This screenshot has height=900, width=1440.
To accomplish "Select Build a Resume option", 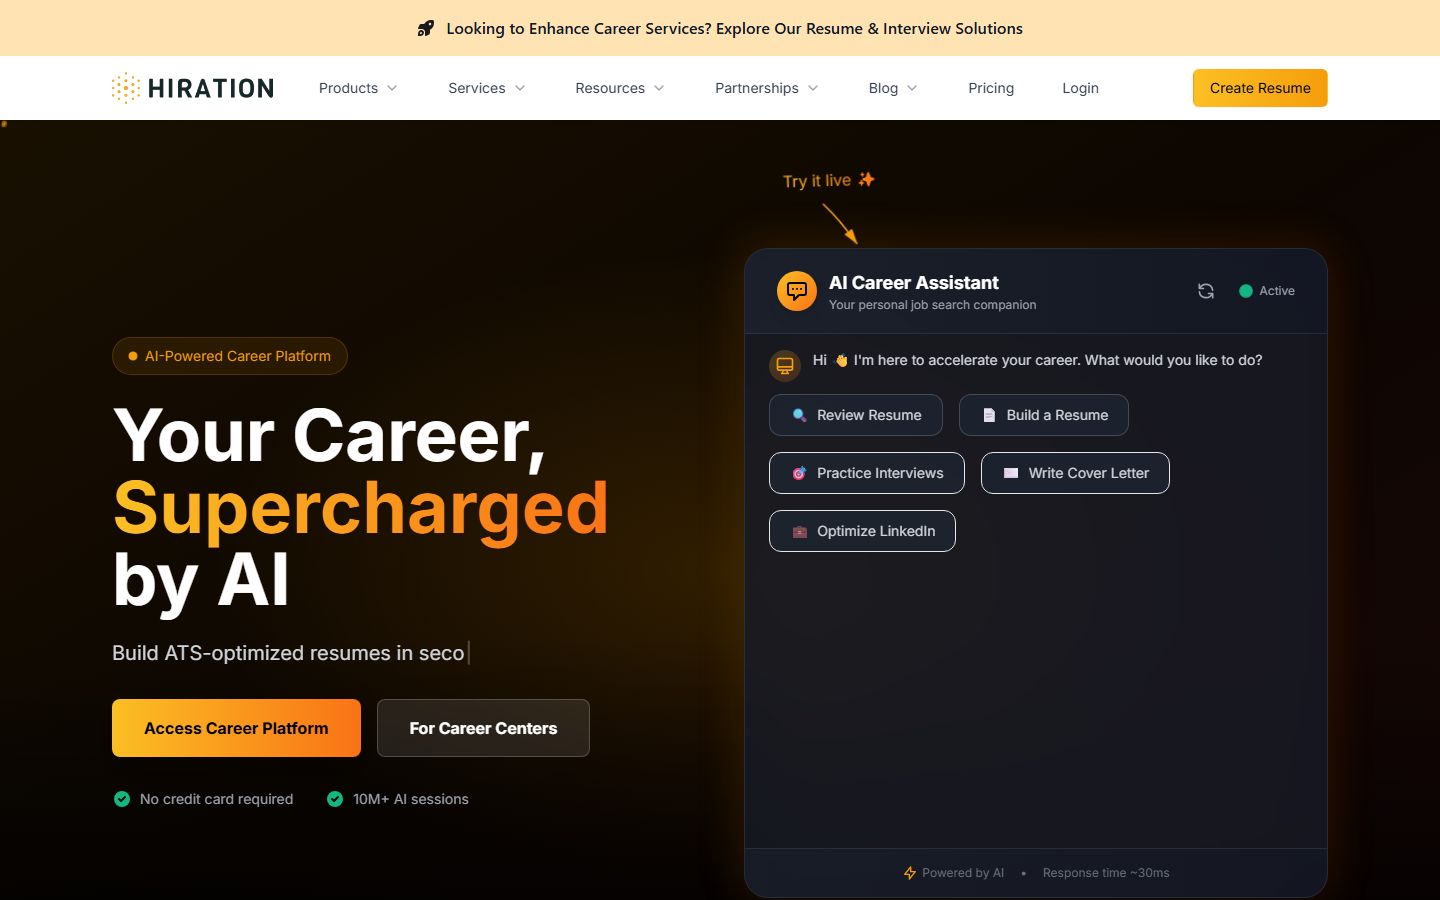I will pyautogui.click(x=1044, y=415).
